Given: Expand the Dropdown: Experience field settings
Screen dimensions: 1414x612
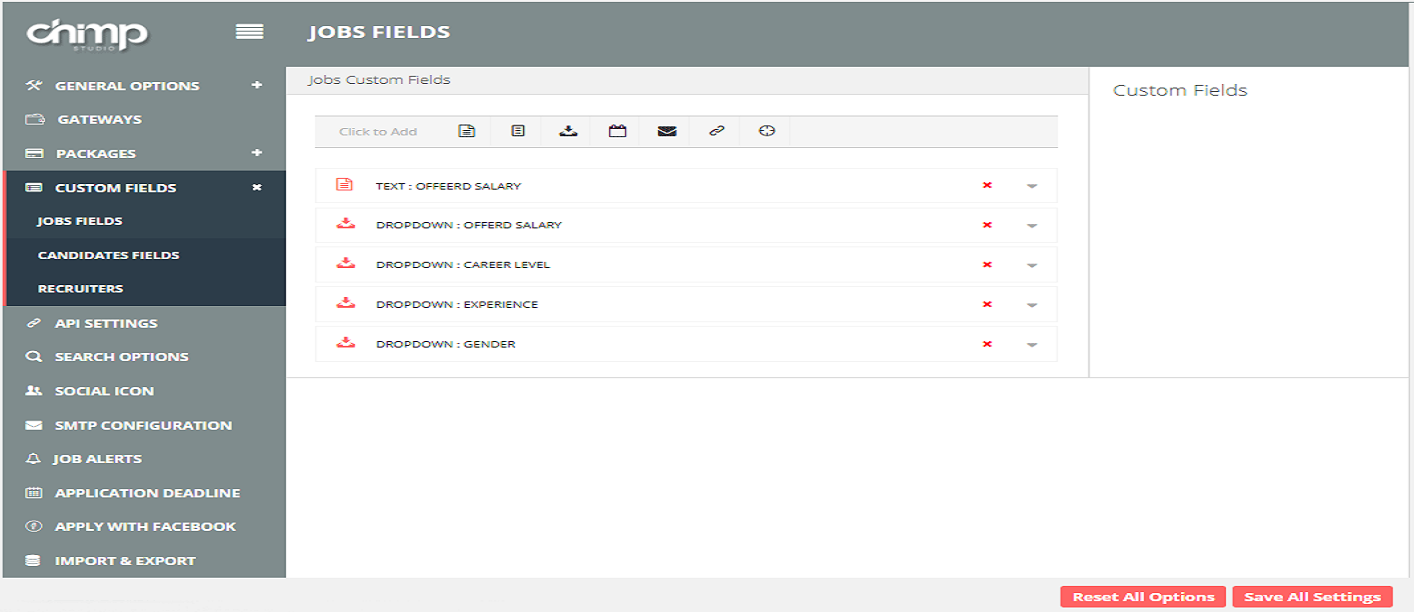Looking at the screenshot, I should 1032,305.
